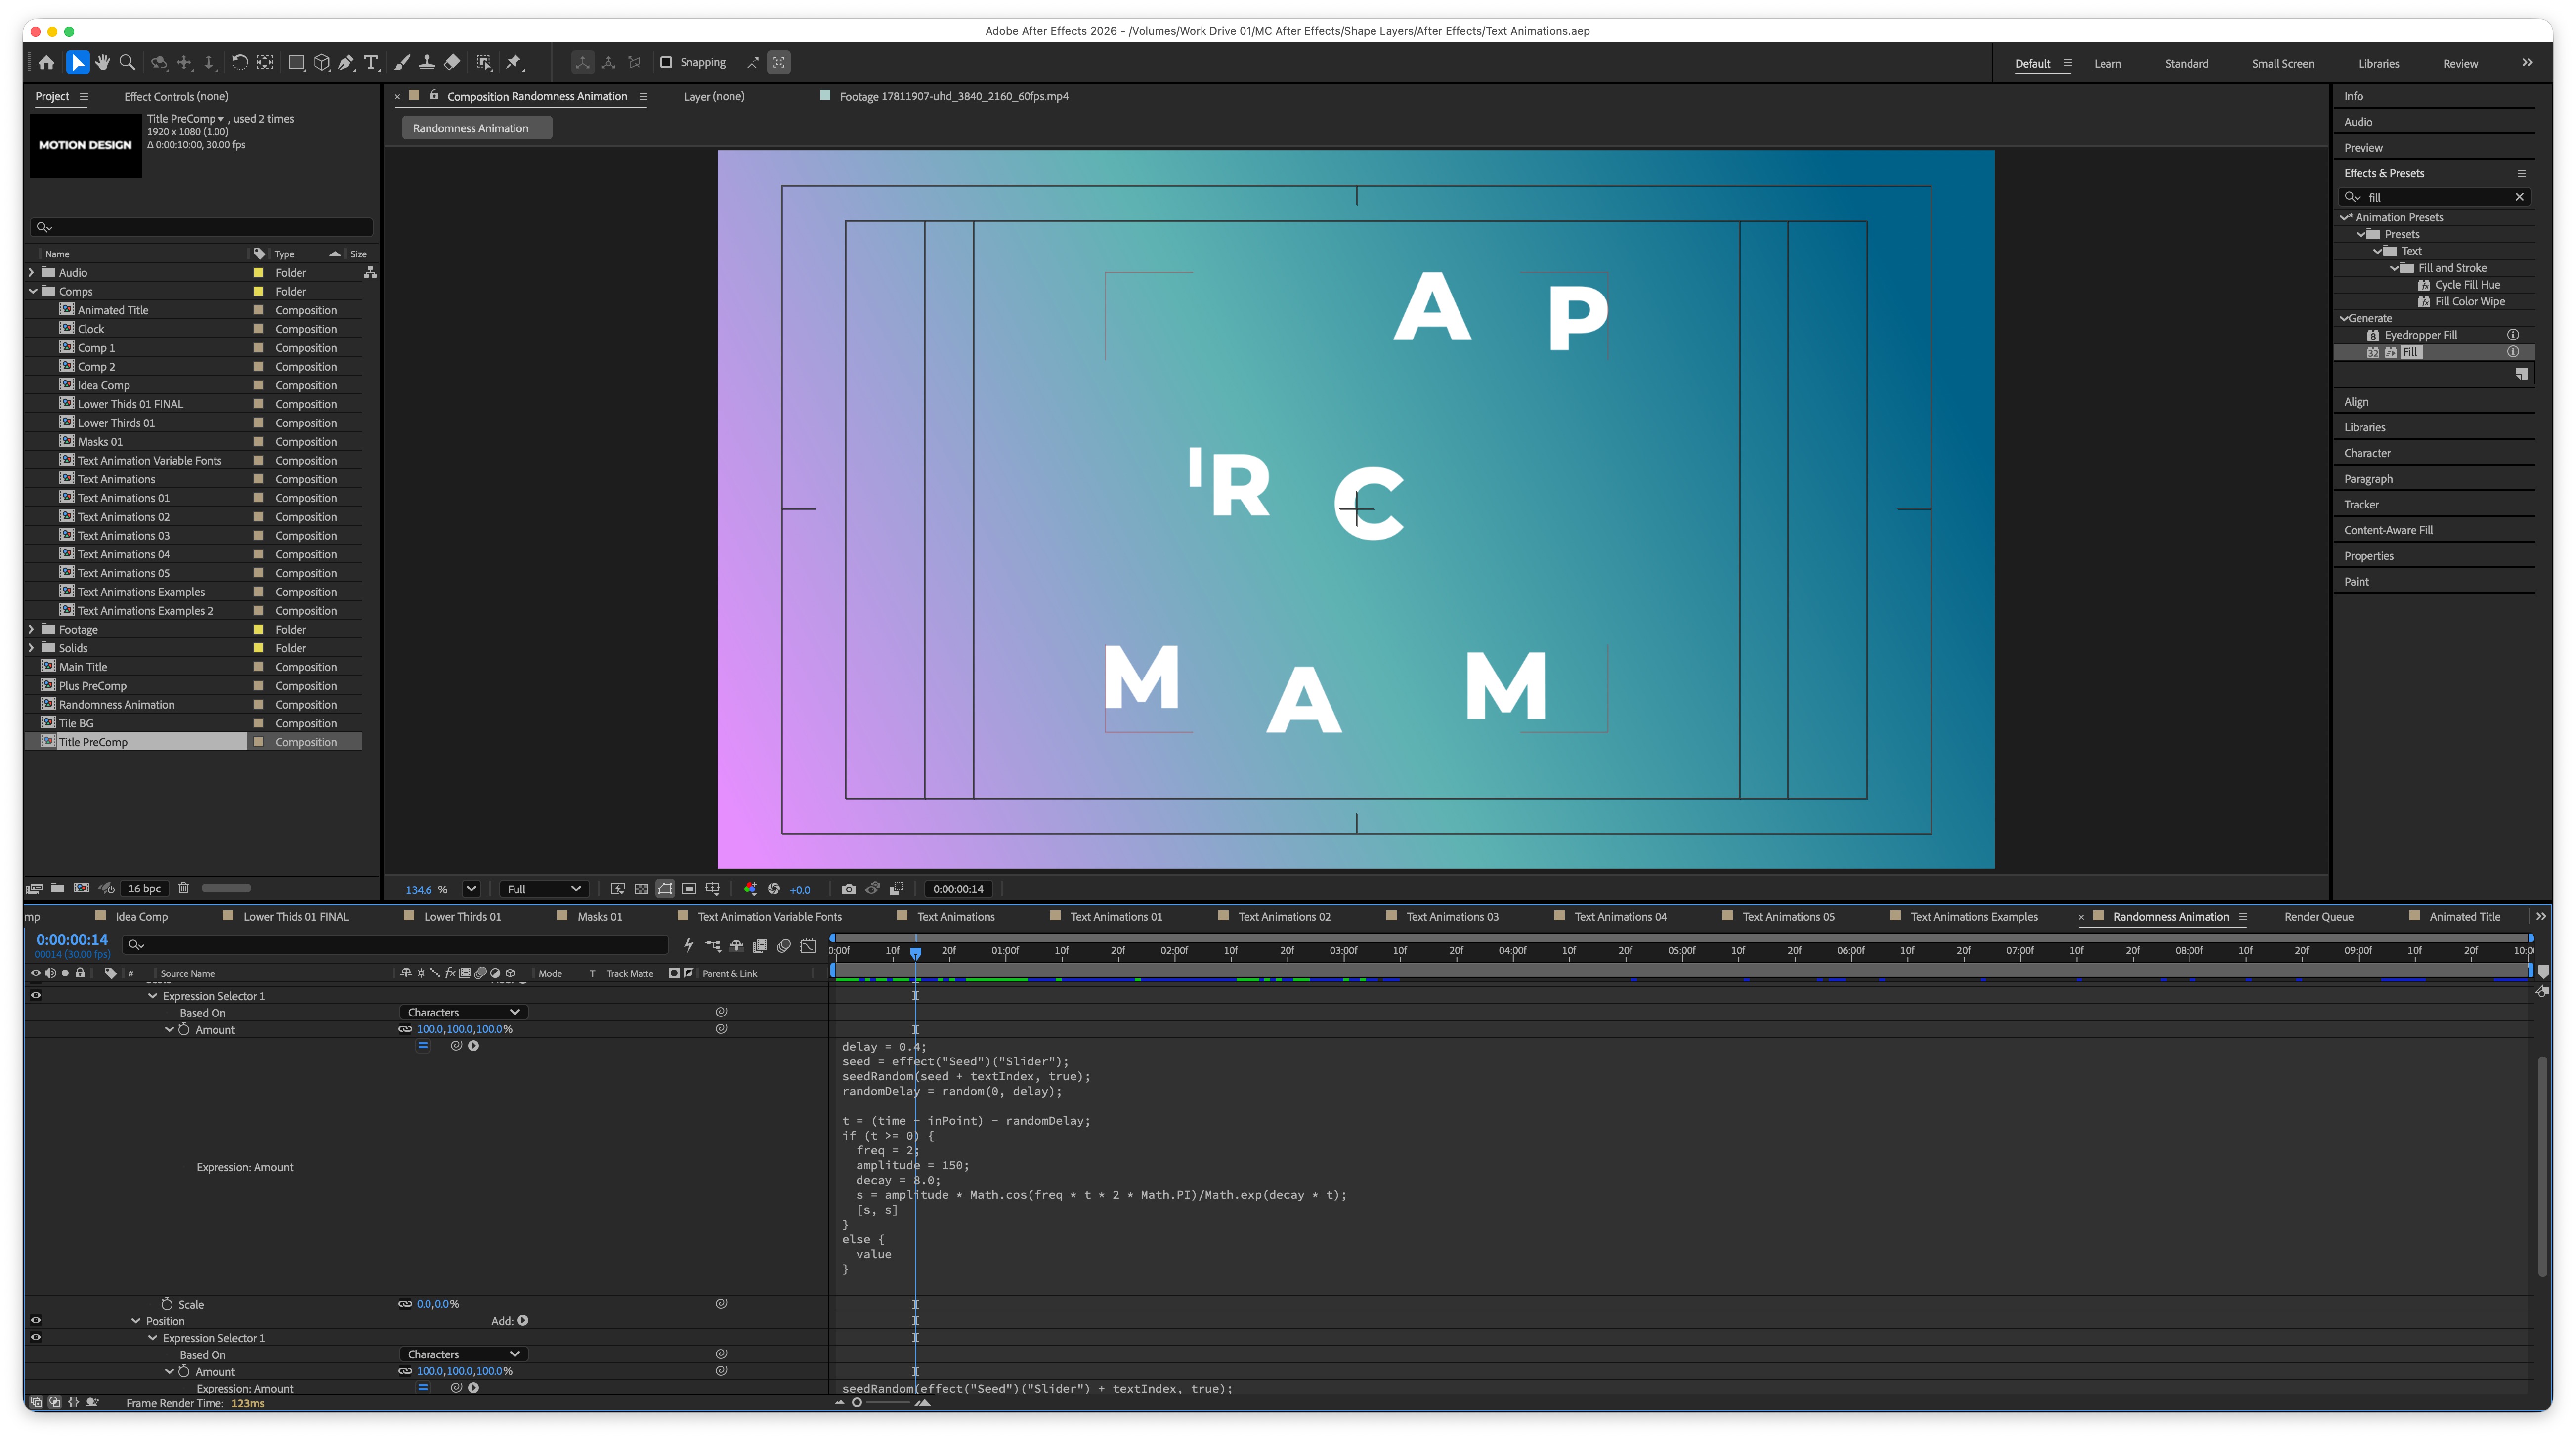Viewport: 2576px width, 1439px height.
Task: Click the label color swatch for Title PreComp
Action: [258, 742]
